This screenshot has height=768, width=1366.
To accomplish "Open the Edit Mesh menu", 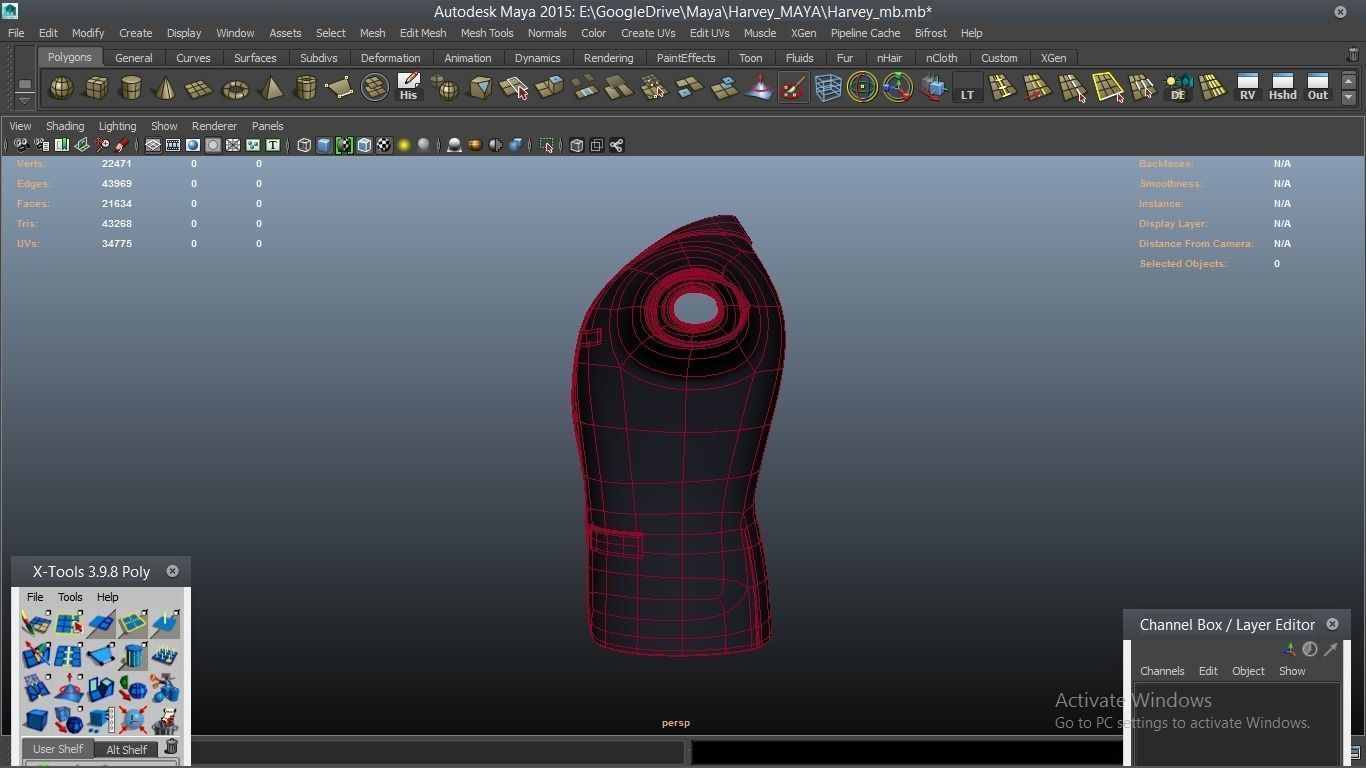I will click(423, 33).
